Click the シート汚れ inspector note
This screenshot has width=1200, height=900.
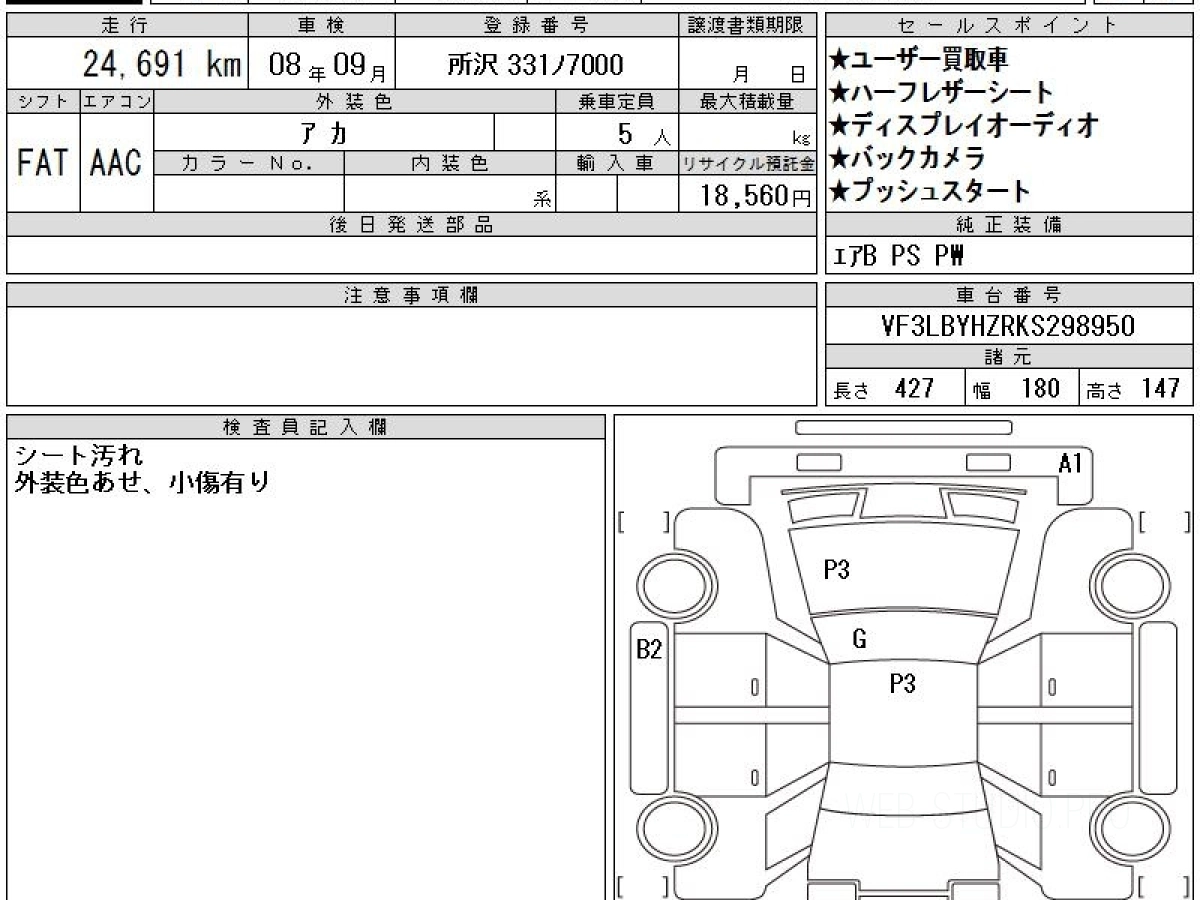pos(79,456)
